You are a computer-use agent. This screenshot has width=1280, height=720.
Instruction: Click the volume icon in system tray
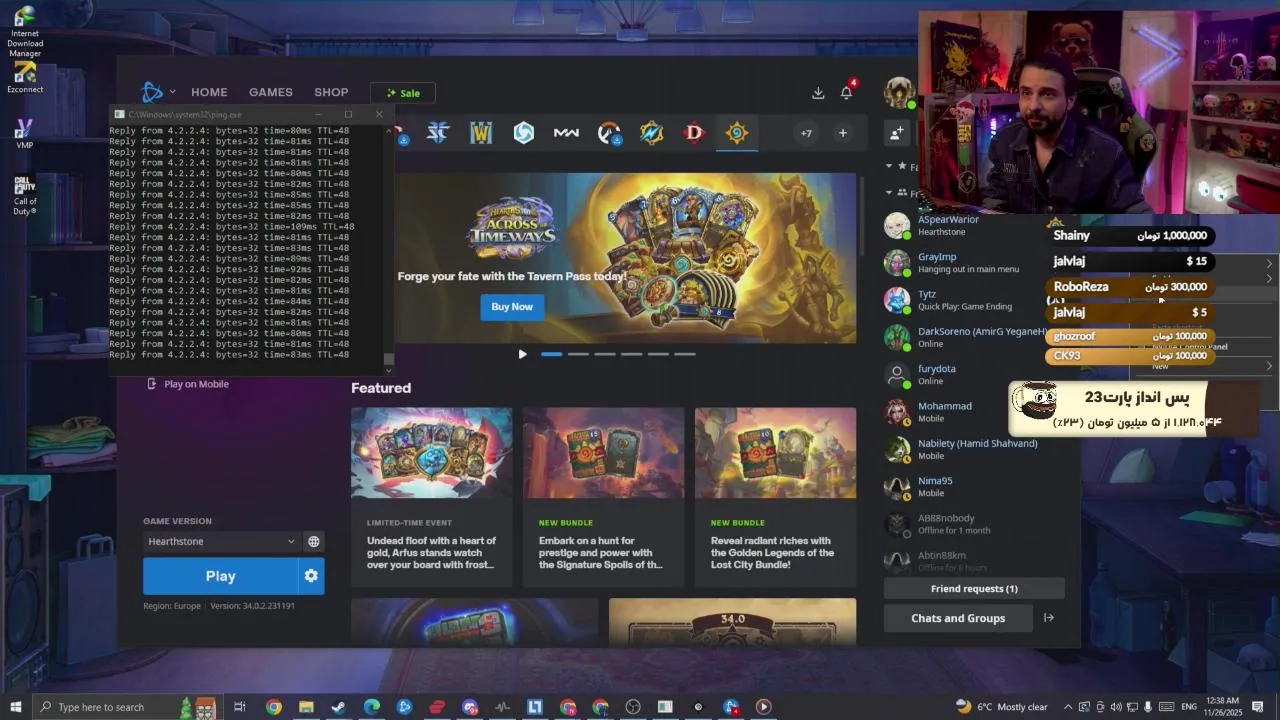click(x=1116, y=707)
